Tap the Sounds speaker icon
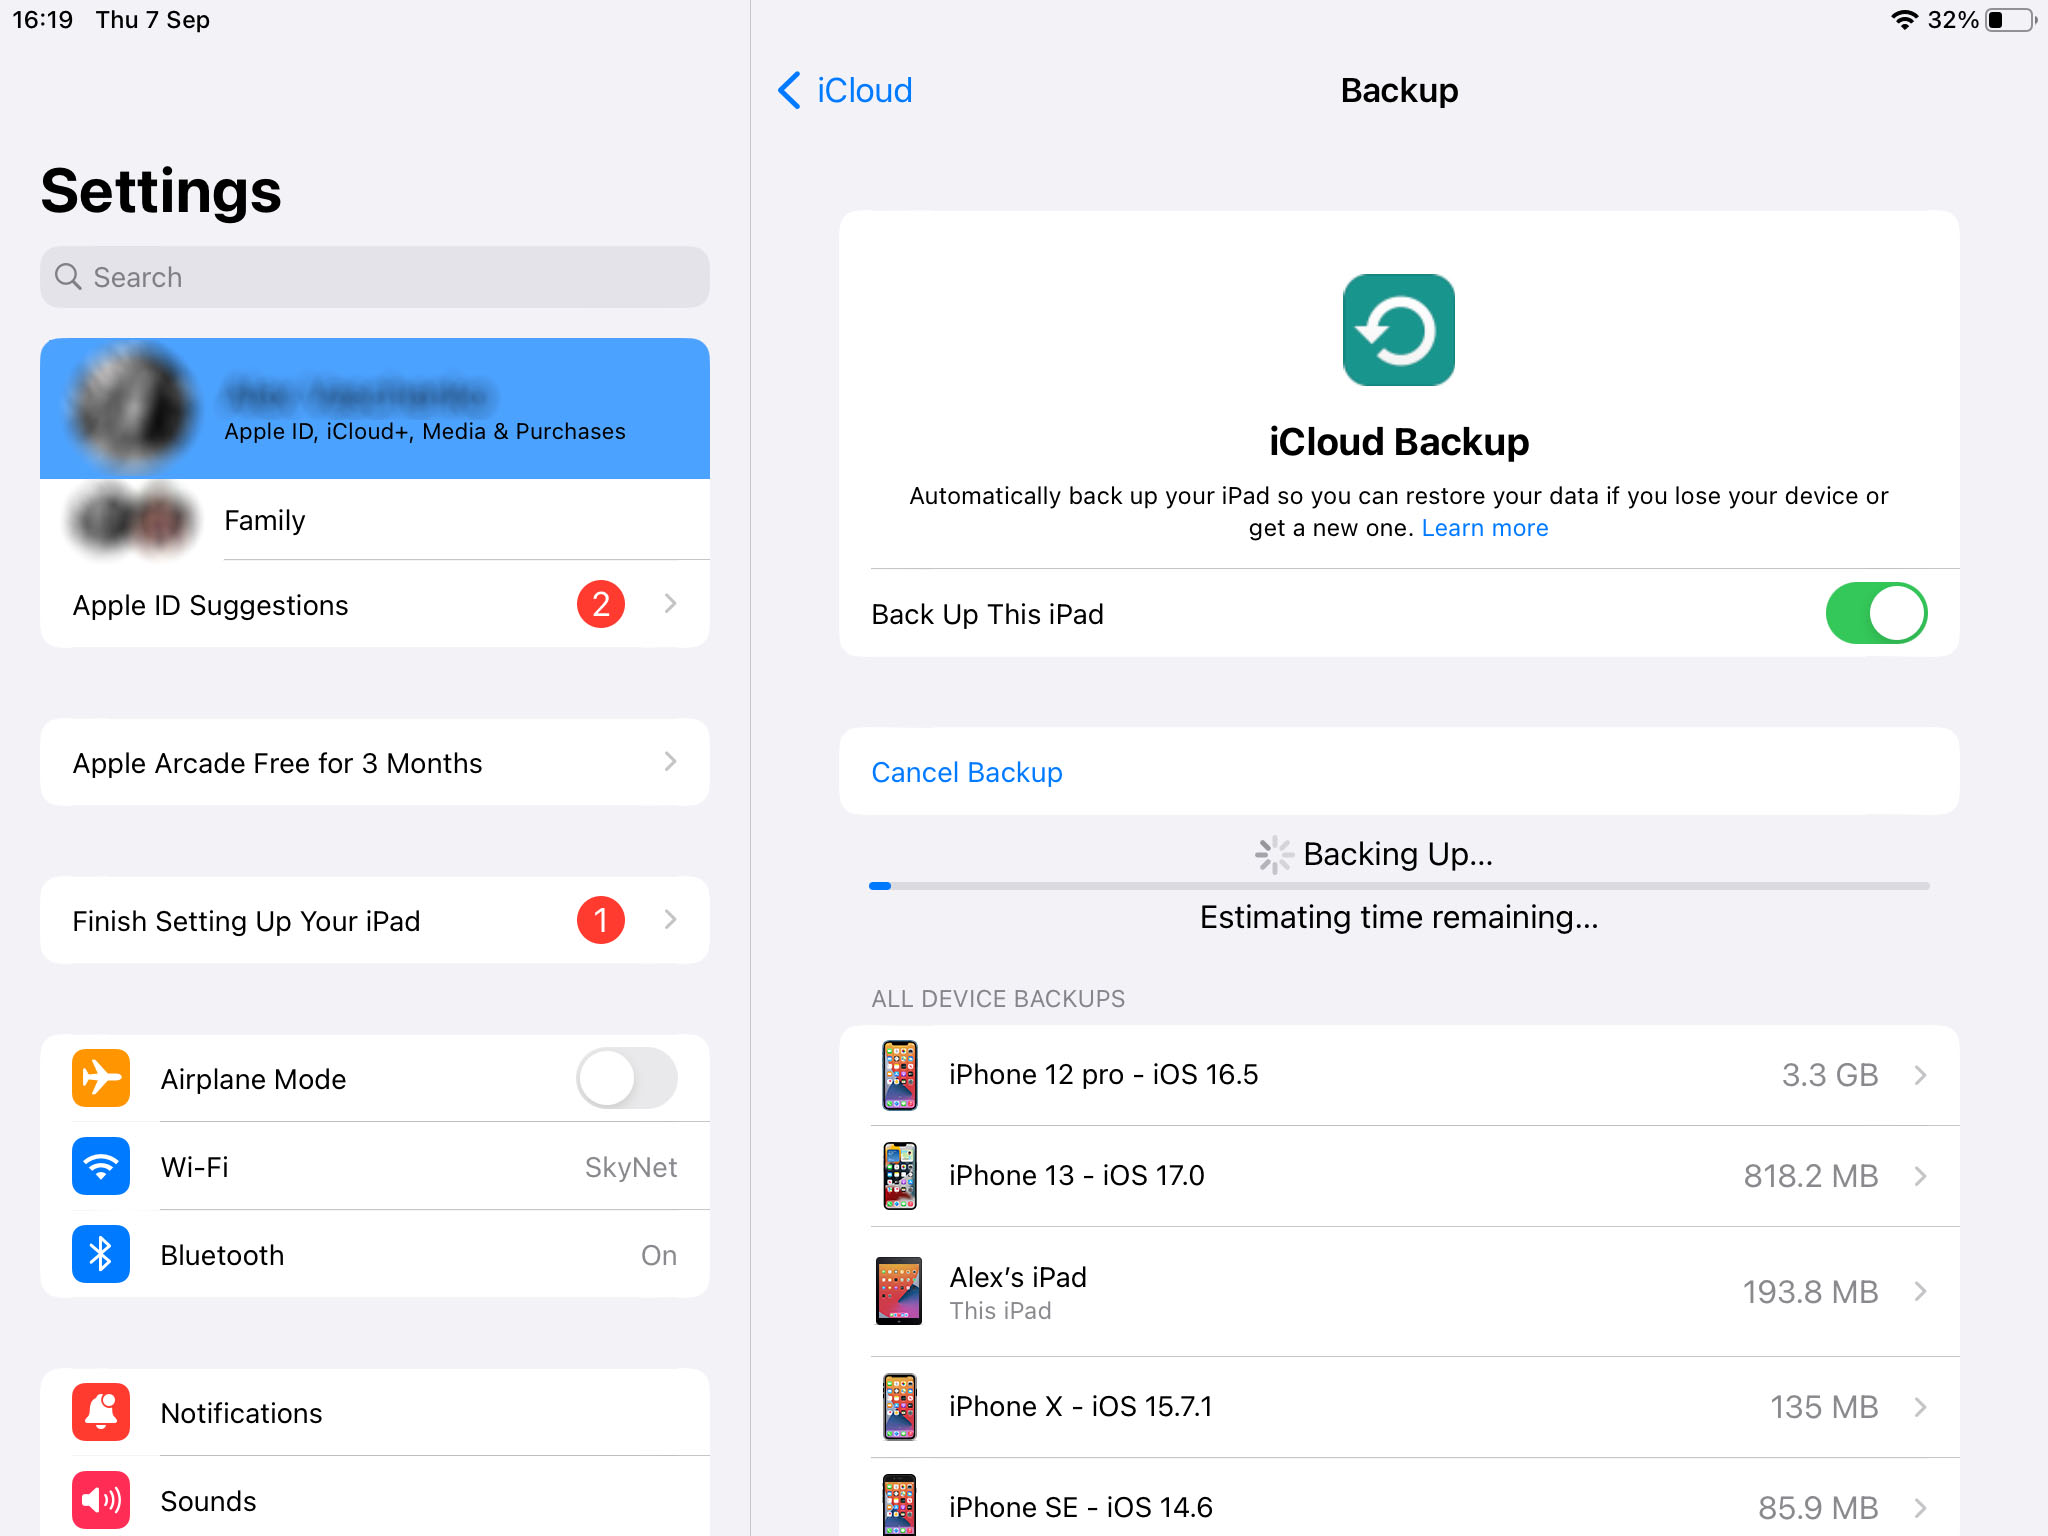The image size is (2048, 1536). tap(101, 1500)
